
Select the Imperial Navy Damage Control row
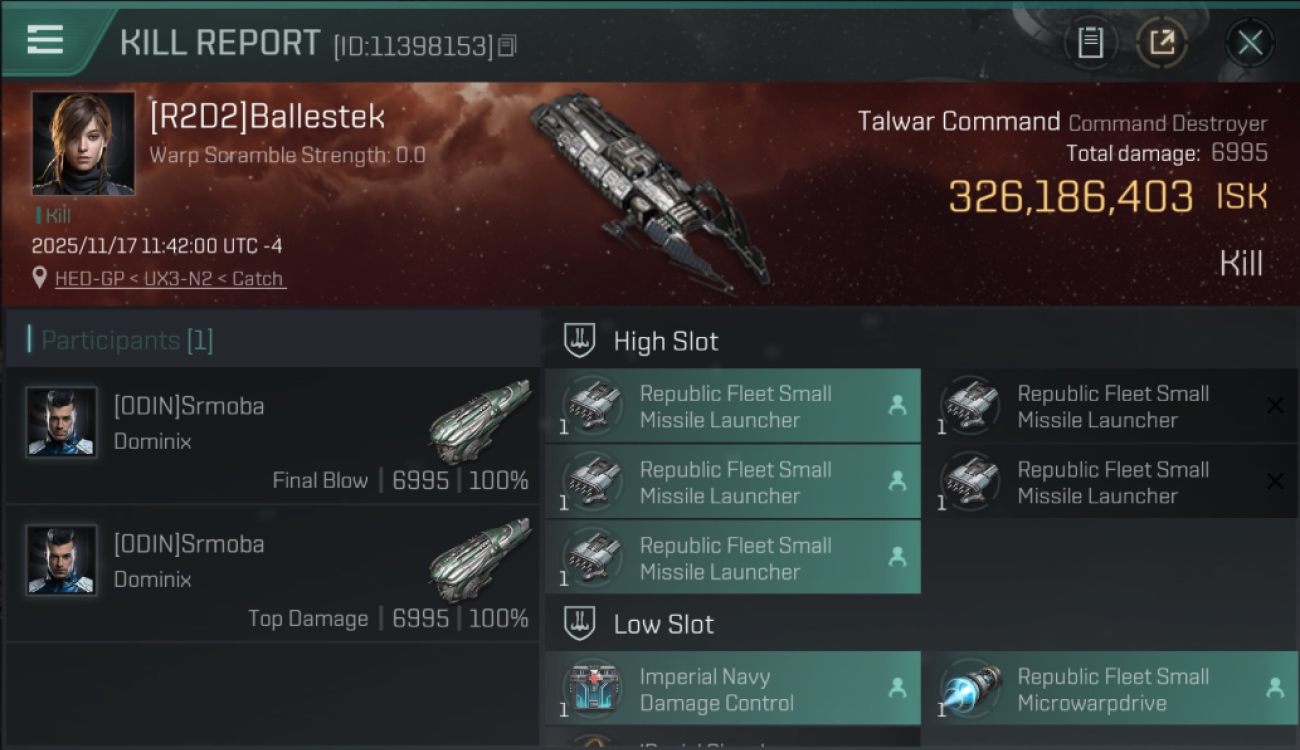[x=733, y=689]
